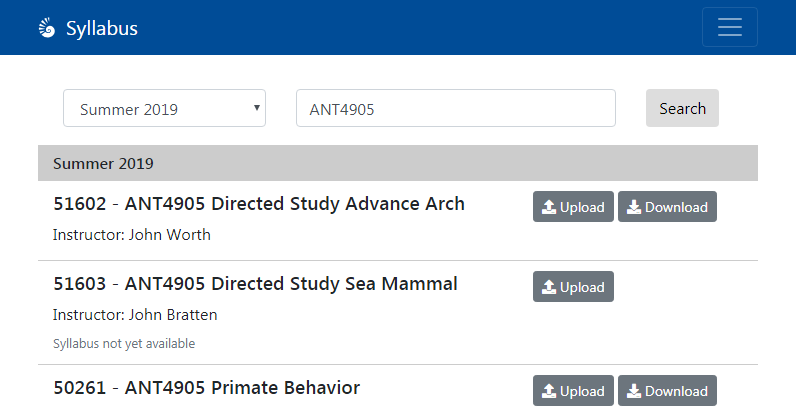The image size is (796, 415).
Task: Click course title 51603 - ANT4905 Directed Study Sea Mammal
Action: pyautogui.click(x=255, y=283)
